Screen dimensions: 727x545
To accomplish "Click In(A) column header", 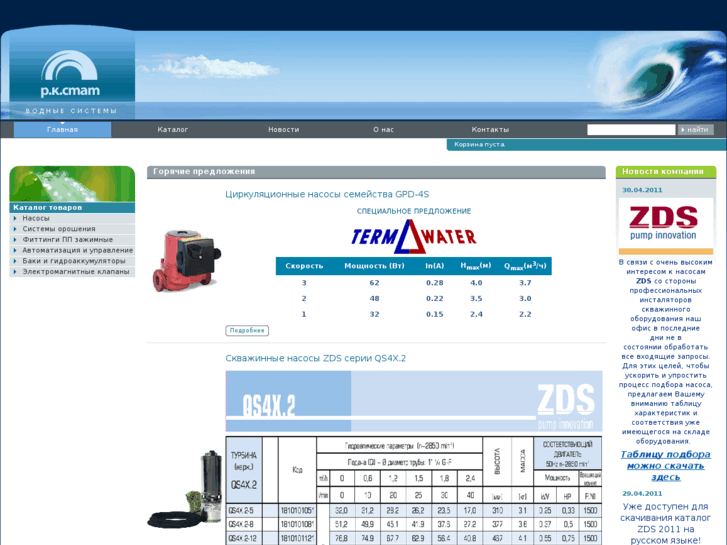I will tap(434, 266).
